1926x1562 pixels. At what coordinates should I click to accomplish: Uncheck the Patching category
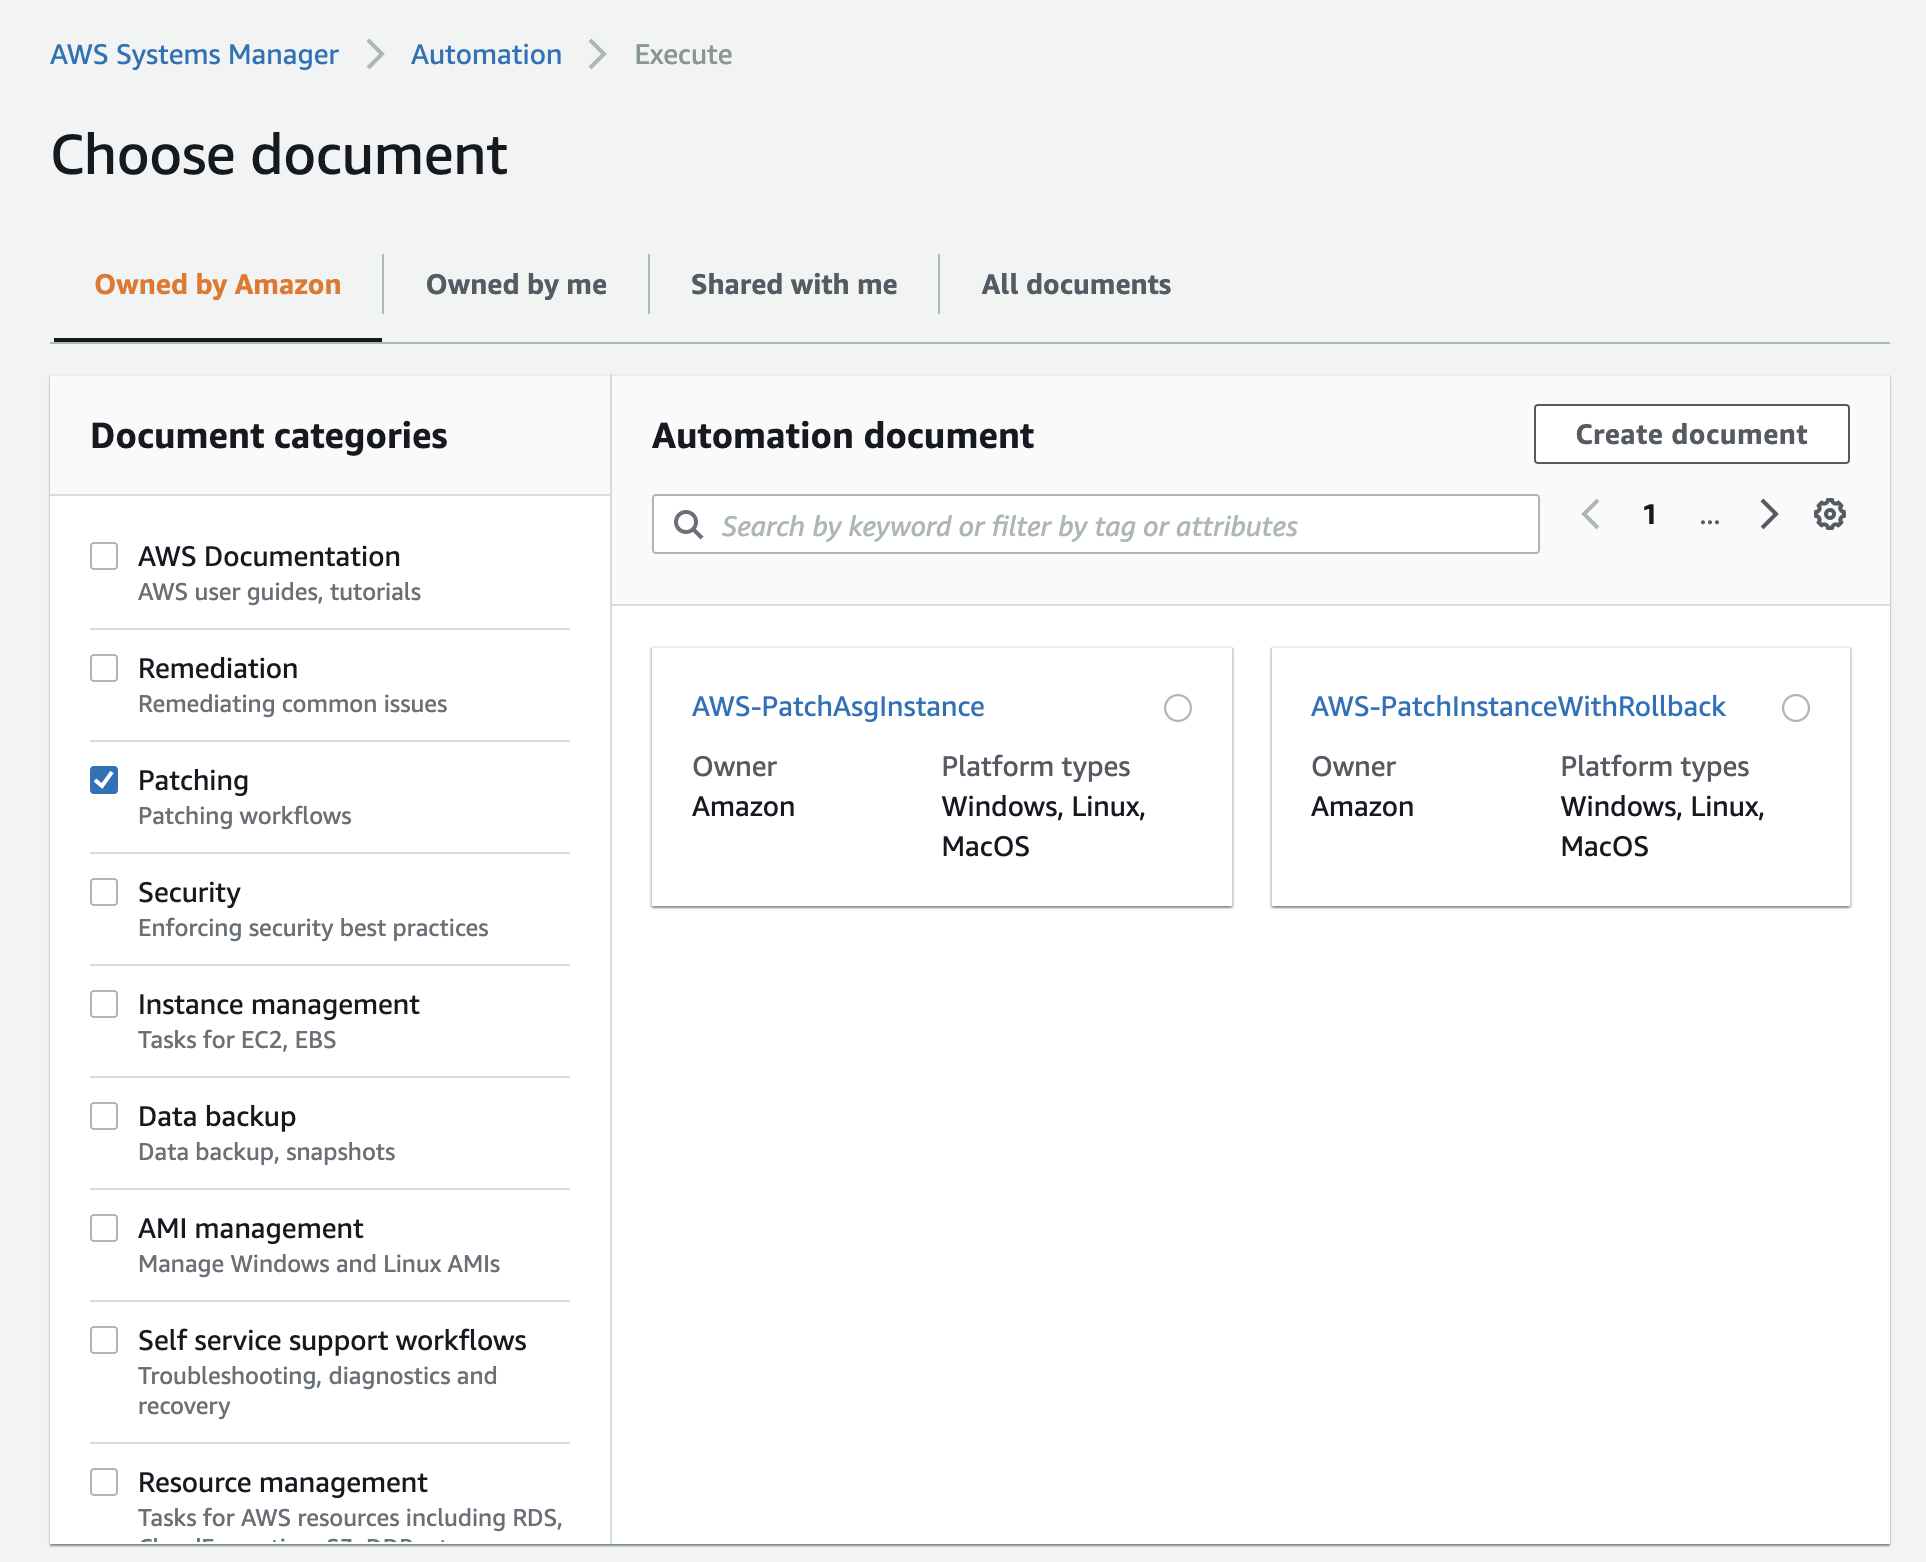(x=104, y=780)
